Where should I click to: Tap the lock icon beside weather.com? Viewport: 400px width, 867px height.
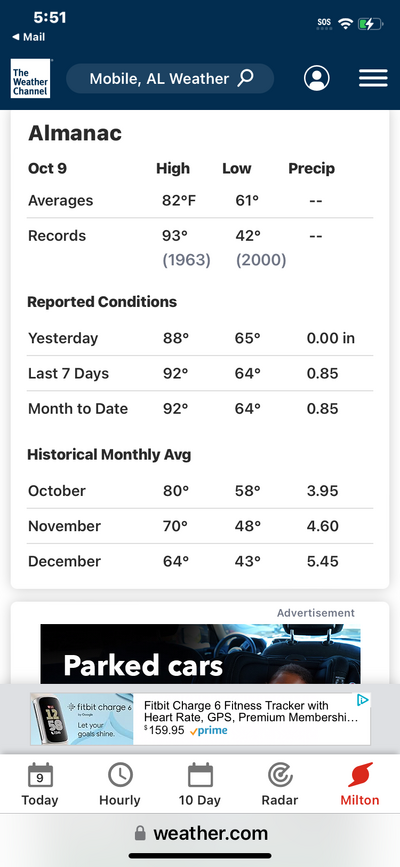tap(141, 833)
